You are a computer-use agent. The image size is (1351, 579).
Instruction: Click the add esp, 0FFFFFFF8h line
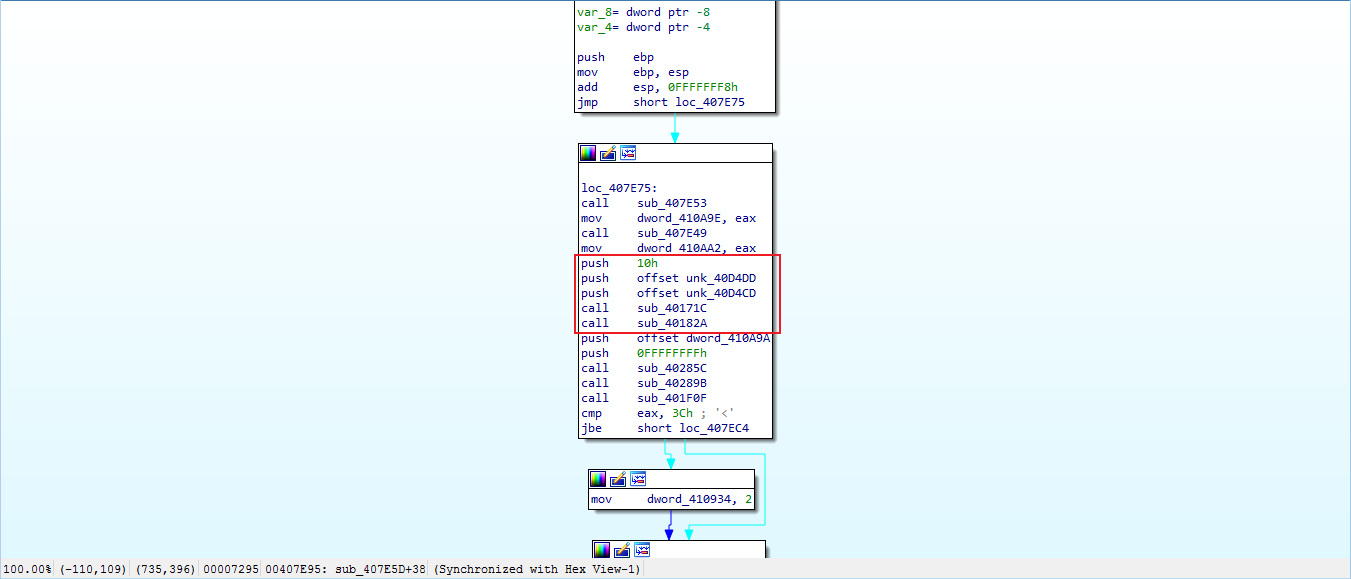point(657,87)
